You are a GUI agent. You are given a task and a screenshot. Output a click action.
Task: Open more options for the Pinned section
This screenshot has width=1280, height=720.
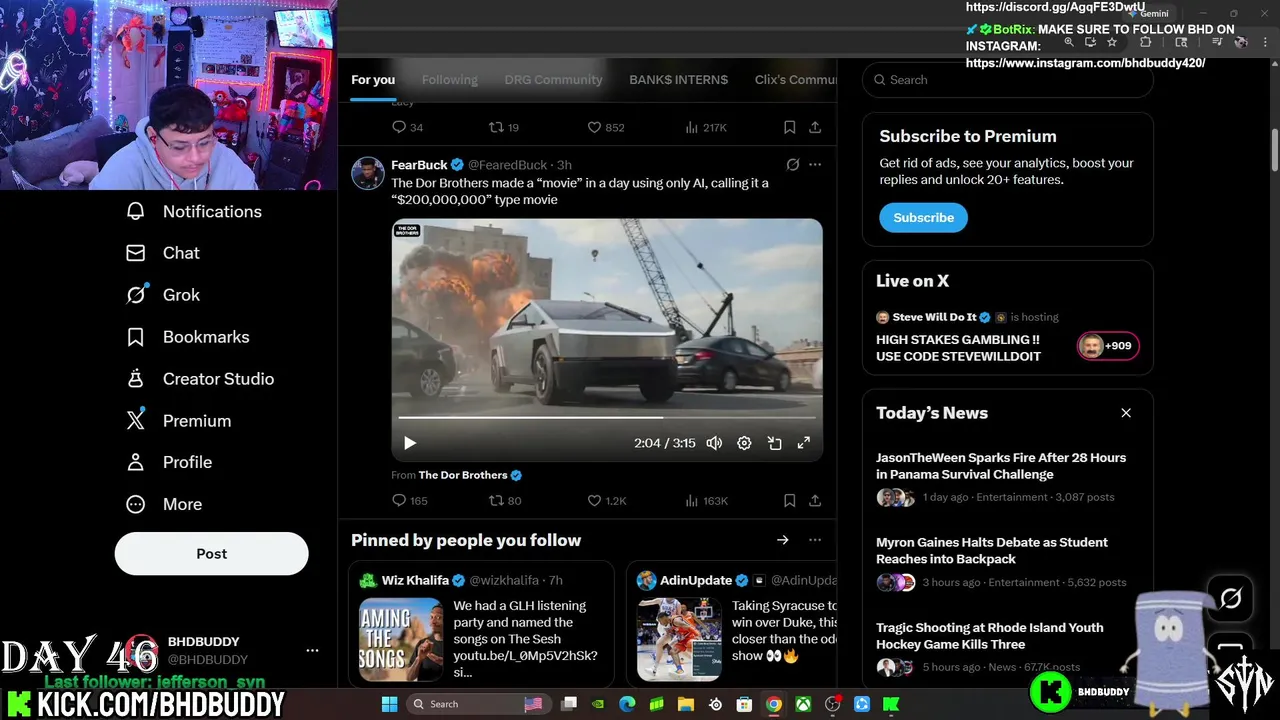pyautogui.click(x=815, y=540)
